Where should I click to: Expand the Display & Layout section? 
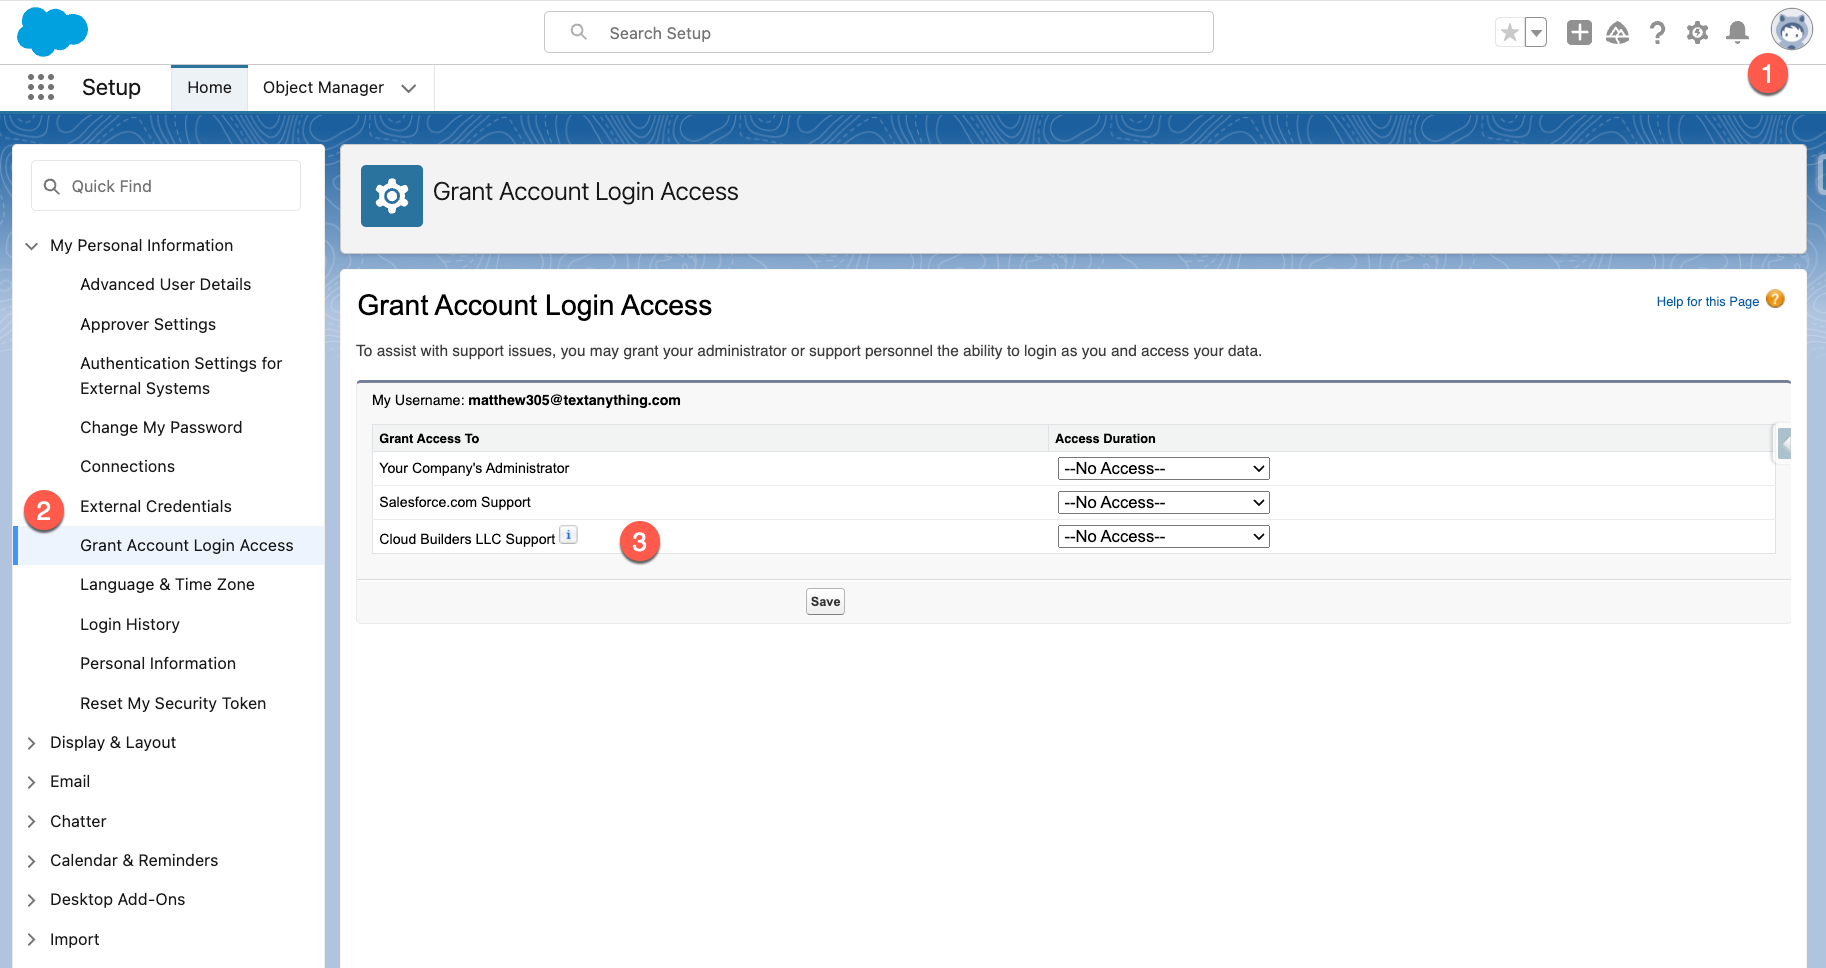tap(32, 743)
